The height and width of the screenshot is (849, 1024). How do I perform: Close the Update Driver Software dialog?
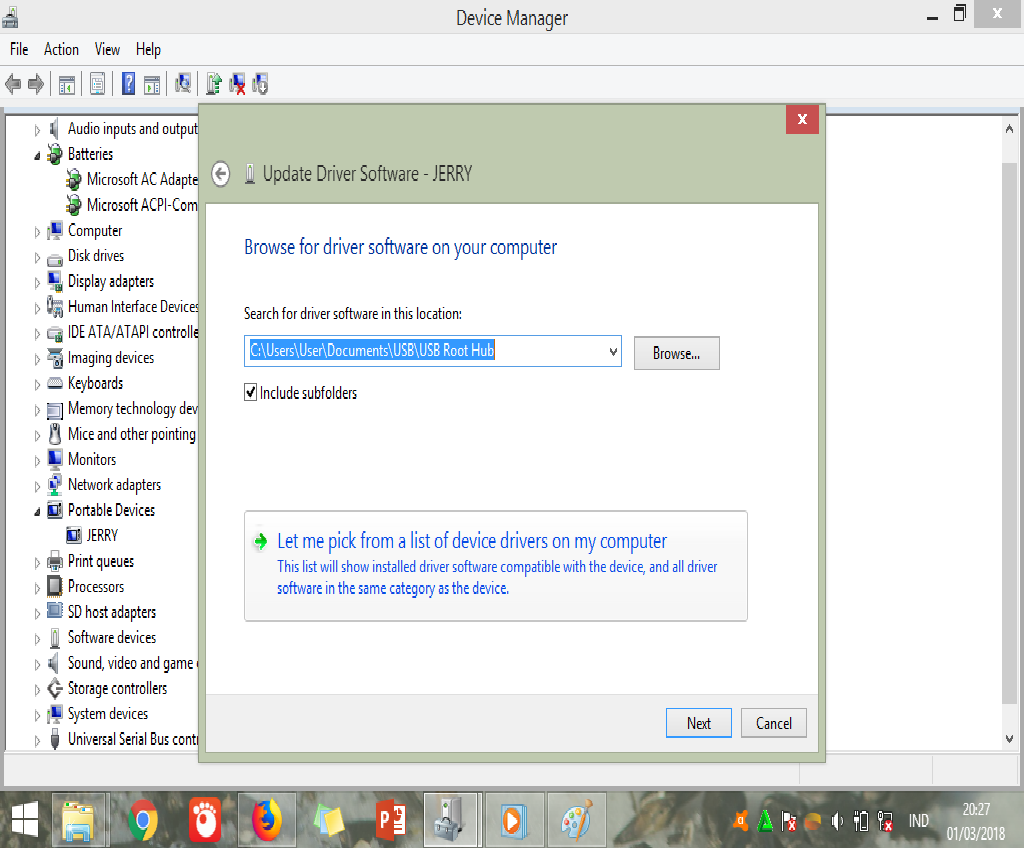802,119
